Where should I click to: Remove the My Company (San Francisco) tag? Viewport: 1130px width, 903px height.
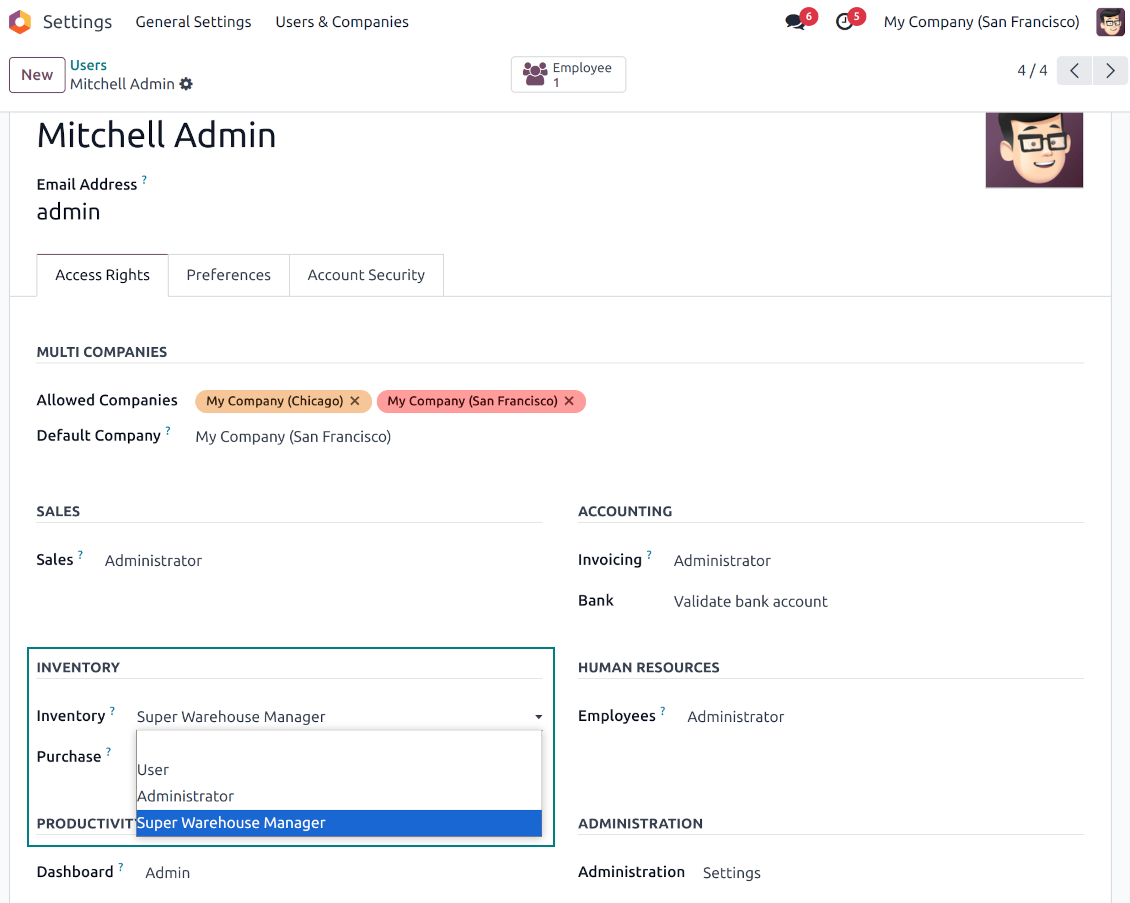(569, 401)
